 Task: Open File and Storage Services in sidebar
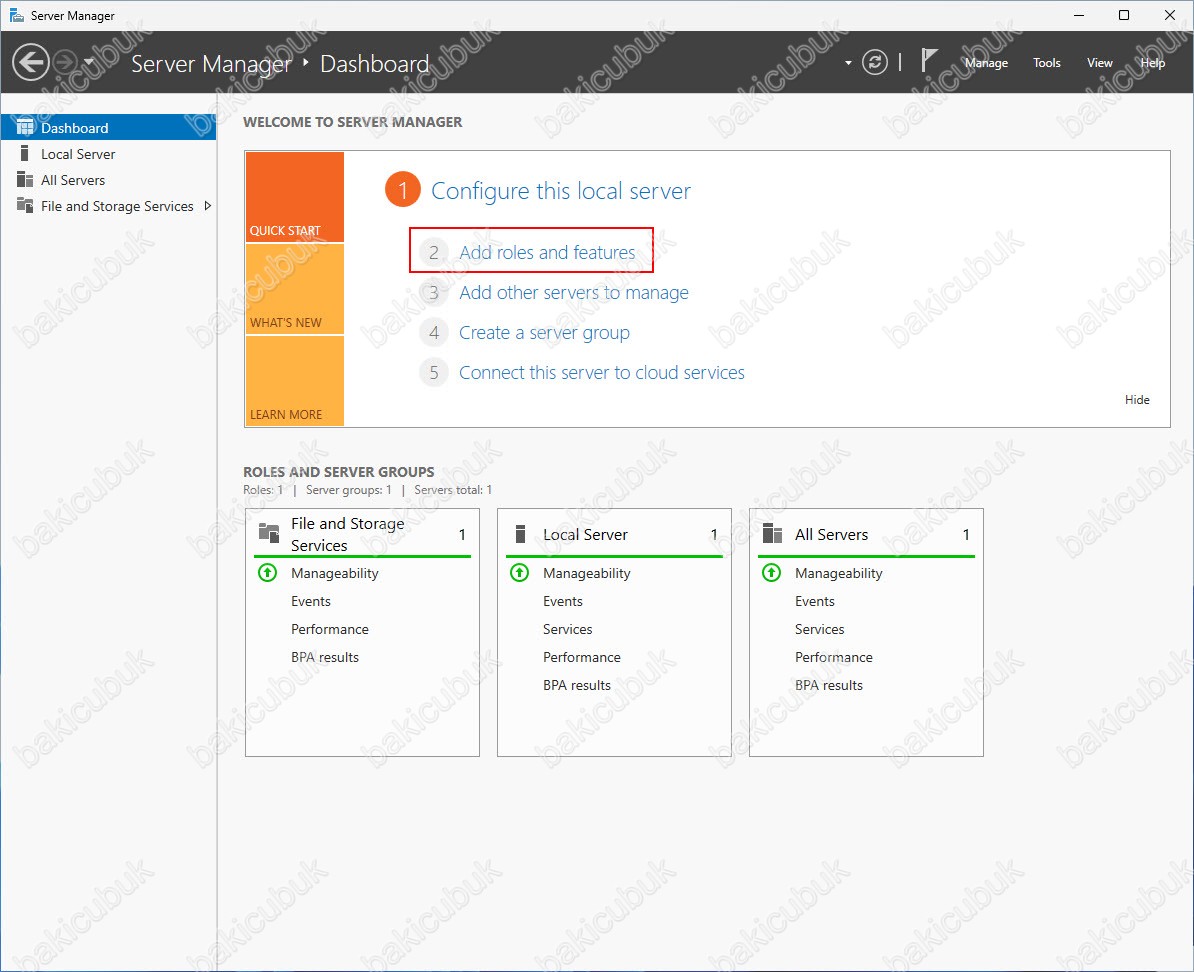[x=108, y=206]
